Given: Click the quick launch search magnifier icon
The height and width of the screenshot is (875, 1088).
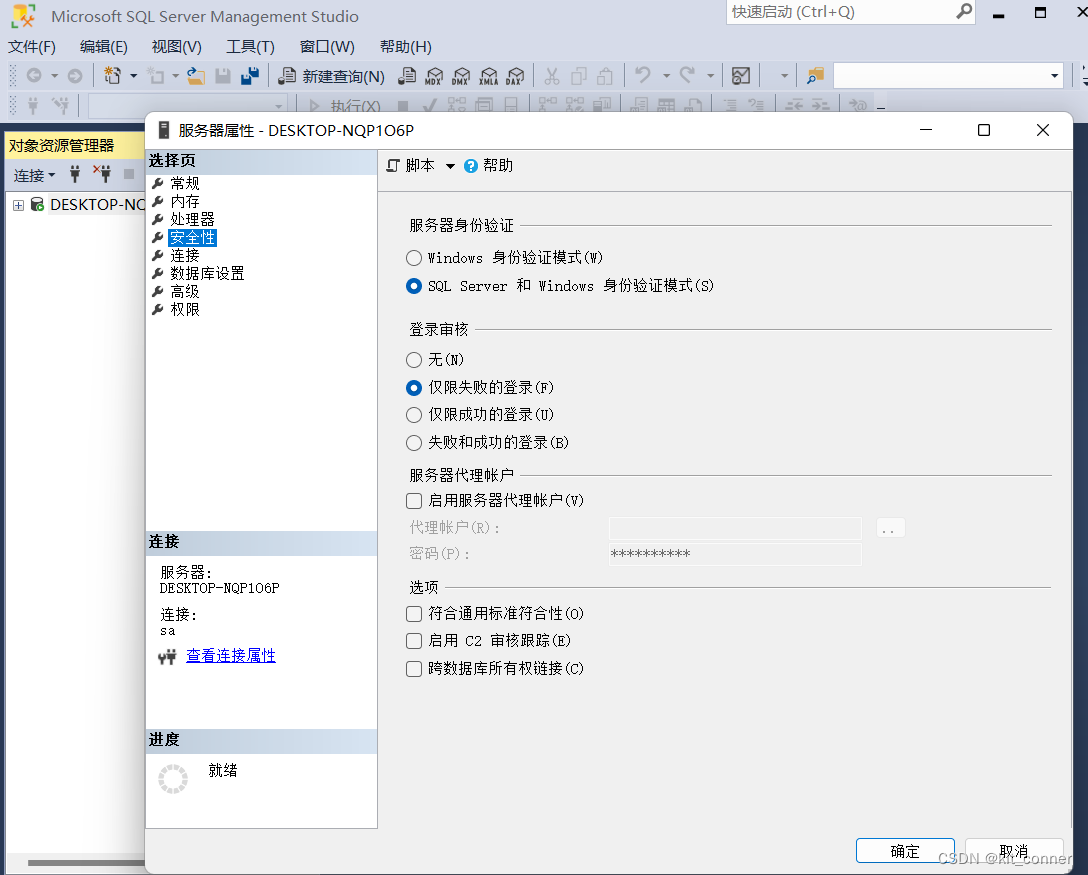Looking at the screenshot, I should (x=964, y=11).
